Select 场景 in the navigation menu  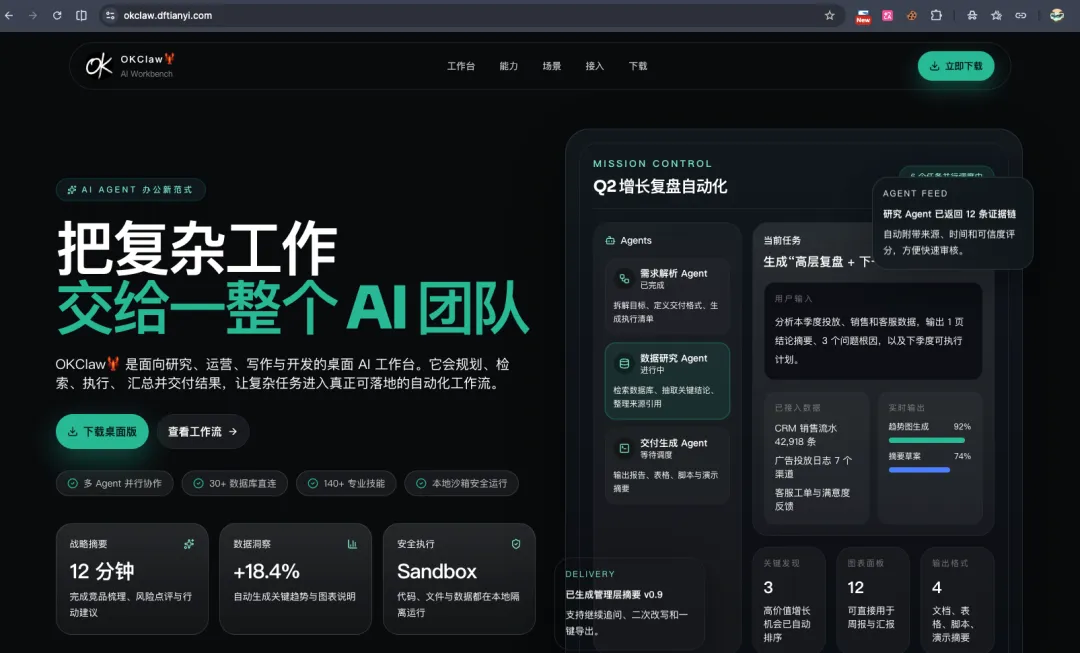(551, 65)
